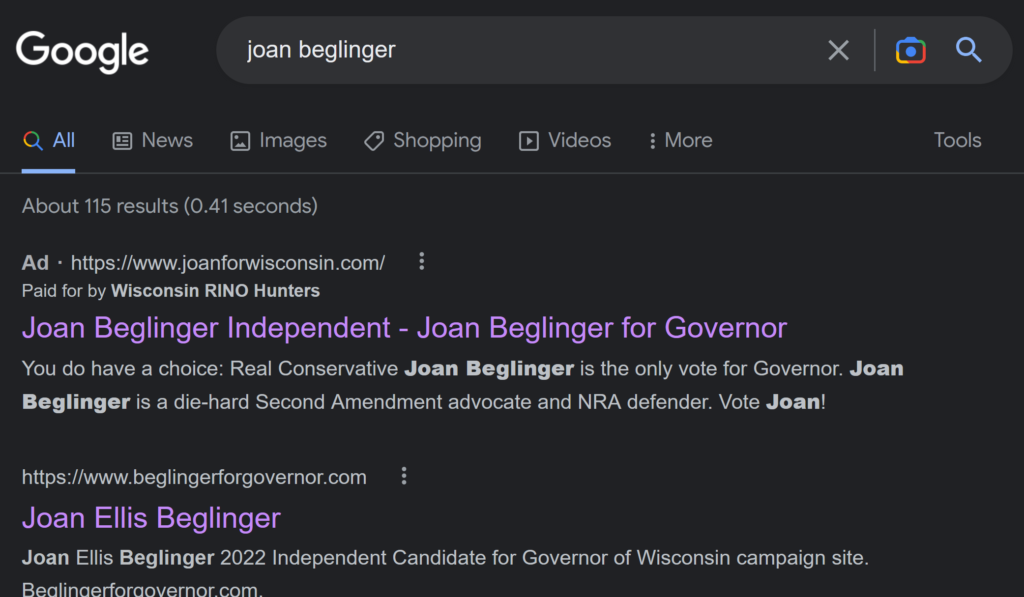Image resolution: width=1024 pixels, height=597 pixels.
Task: Expand the More search categories menu
Action: pyautogui.click(x=680, y=141)
